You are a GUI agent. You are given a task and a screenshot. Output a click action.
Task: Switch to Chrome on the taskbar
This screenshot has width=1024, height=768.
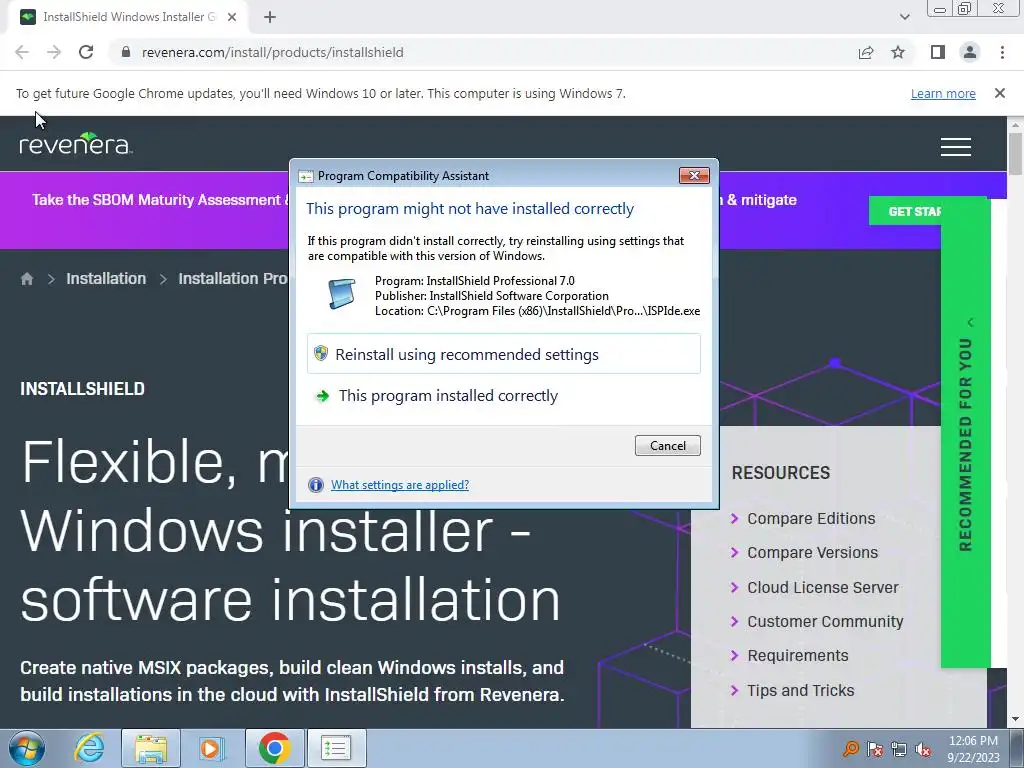point(274,748)
